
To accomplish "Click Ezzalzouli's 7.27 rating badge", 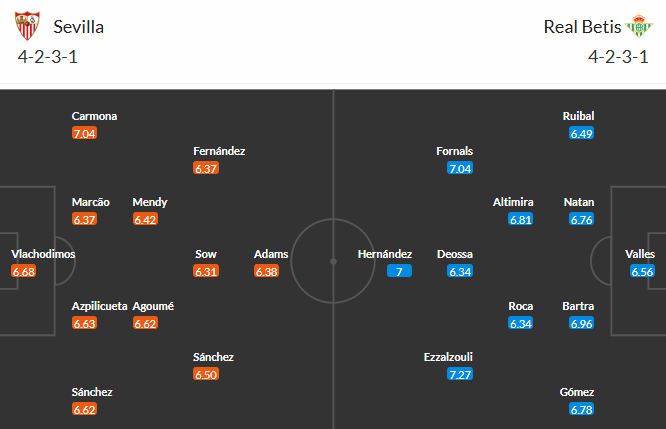I will (460, 374).
